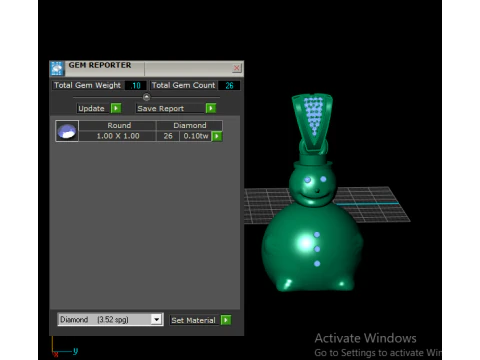Click the Gem Reporter panel logo icon
The height and width of the screenshot is (360, 480).
coord(57,68)
